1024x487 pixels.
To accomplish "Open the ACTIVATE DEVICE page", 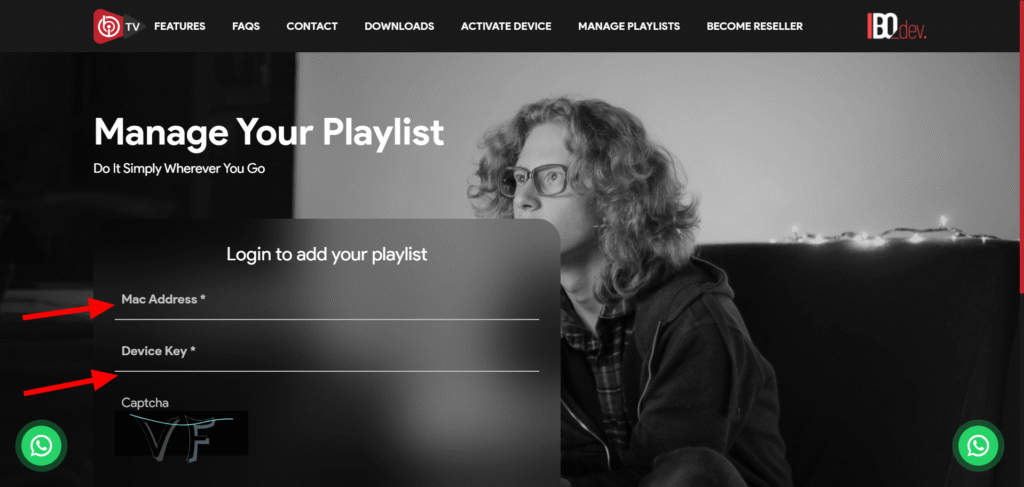I will coord(506,26).
